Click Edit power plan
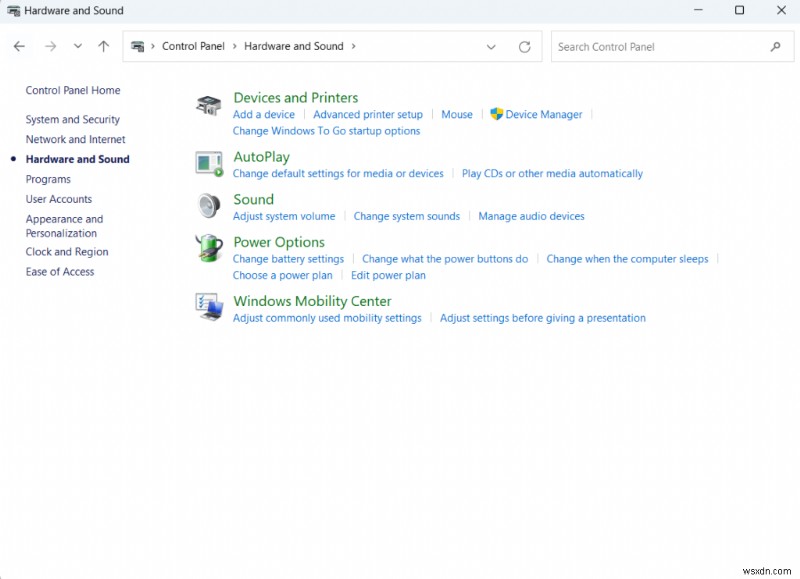The width and height of the screenshot is (800, 579). point(388,275)
